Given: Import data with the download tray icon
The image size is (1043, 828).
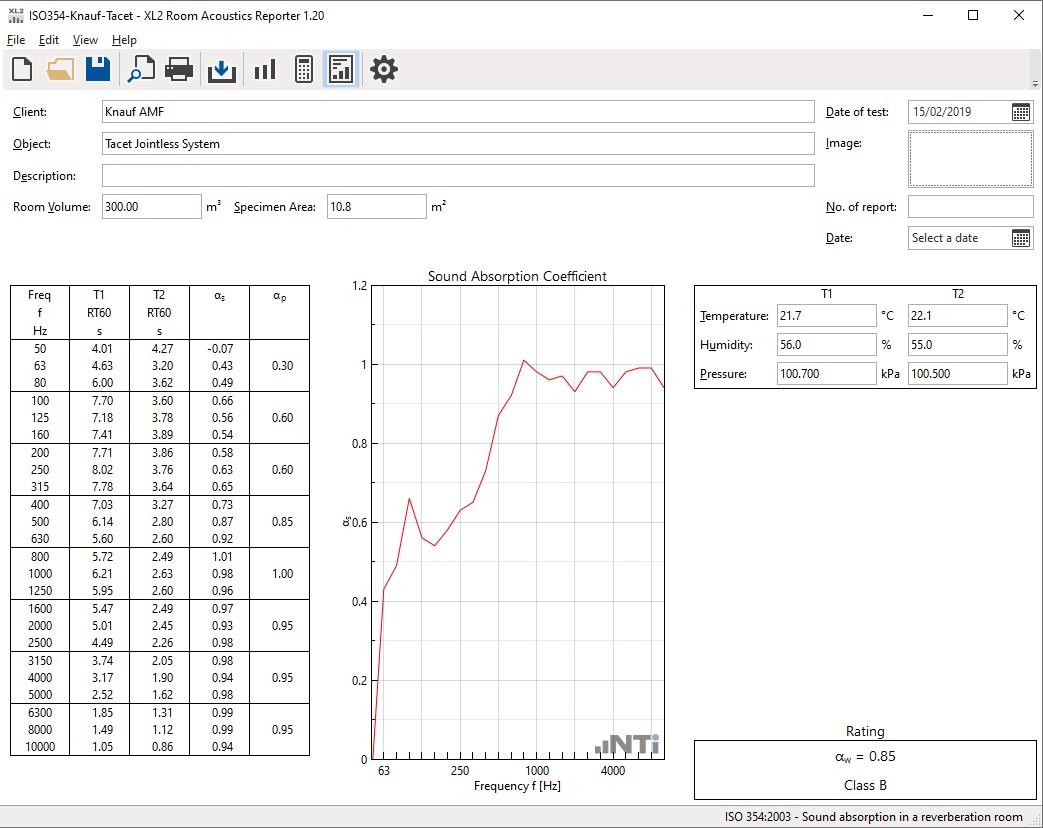Looking at the screenshot, I should [222, 69].
